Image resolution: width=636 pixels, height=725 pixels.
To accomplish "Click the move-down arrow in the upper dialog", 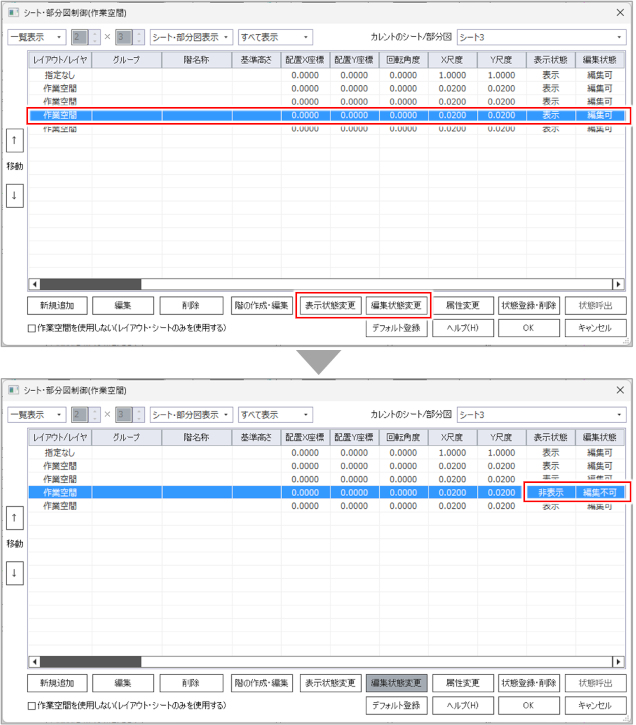I will pos(14,196).
